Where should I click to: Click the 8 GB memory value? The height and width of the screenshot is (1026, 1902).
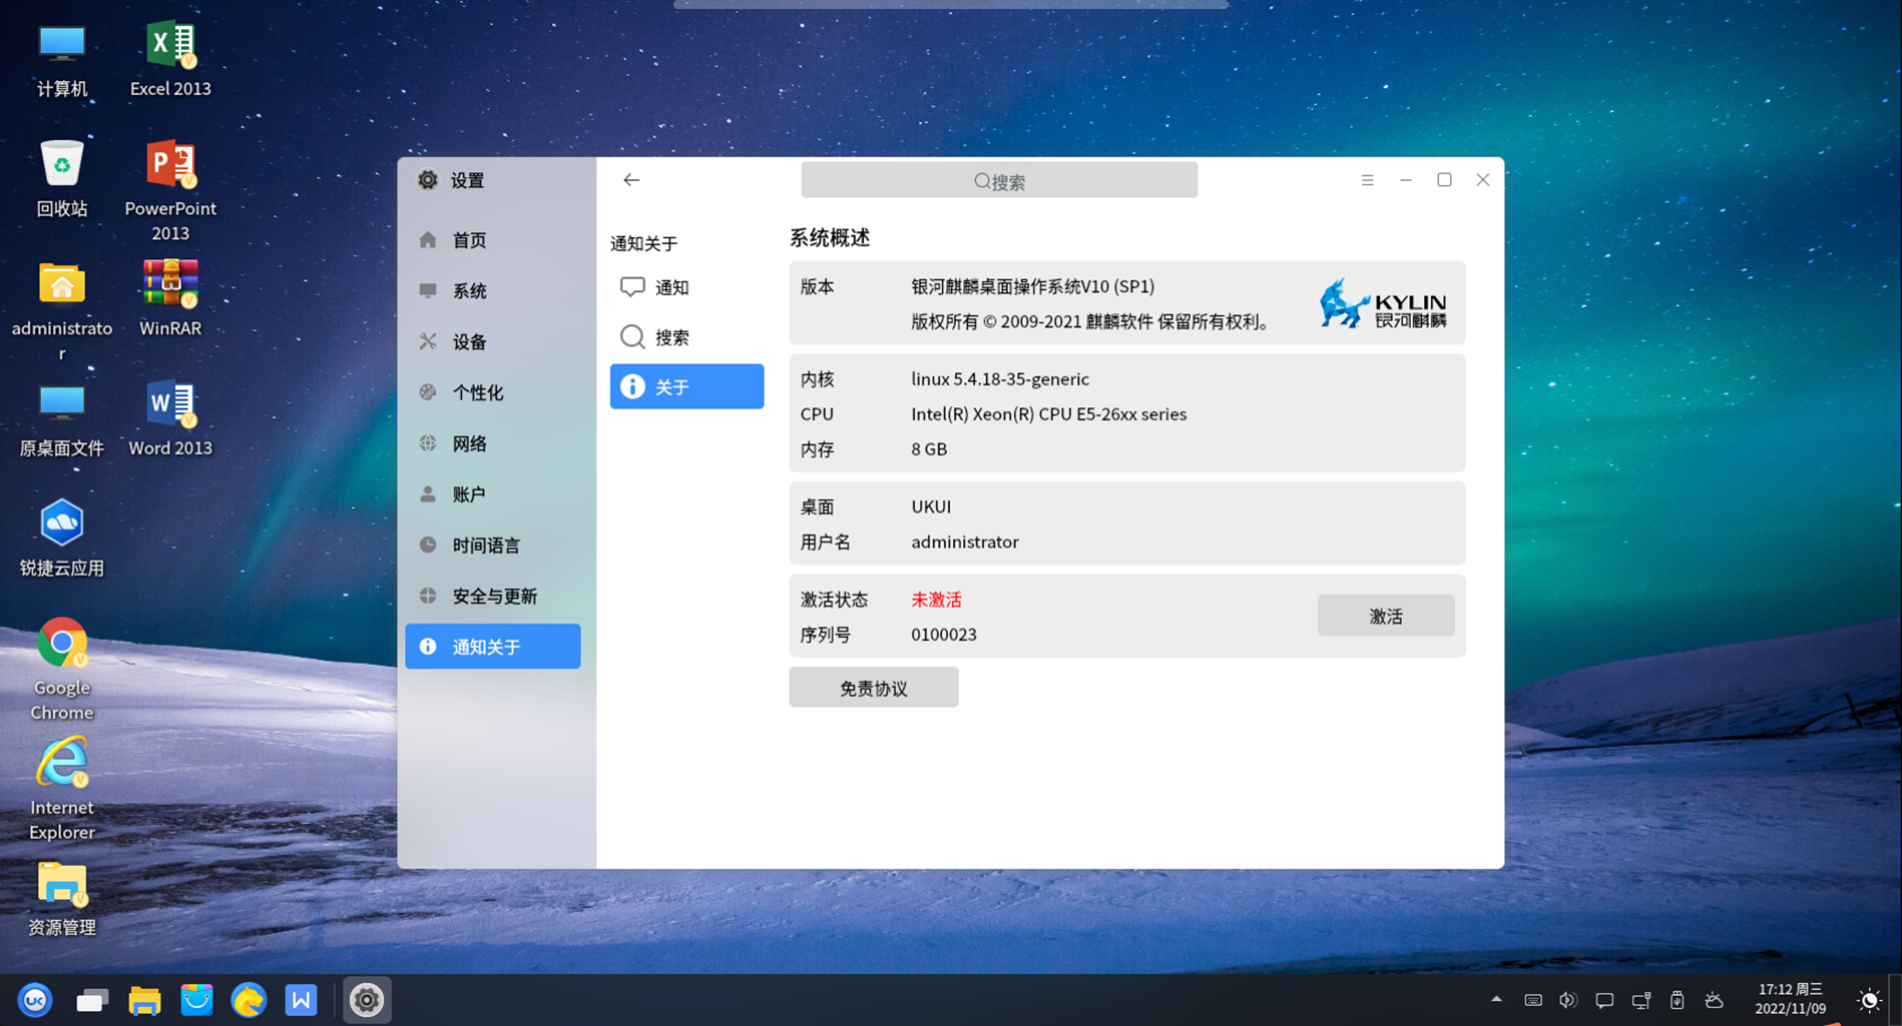tap(929, 449)
